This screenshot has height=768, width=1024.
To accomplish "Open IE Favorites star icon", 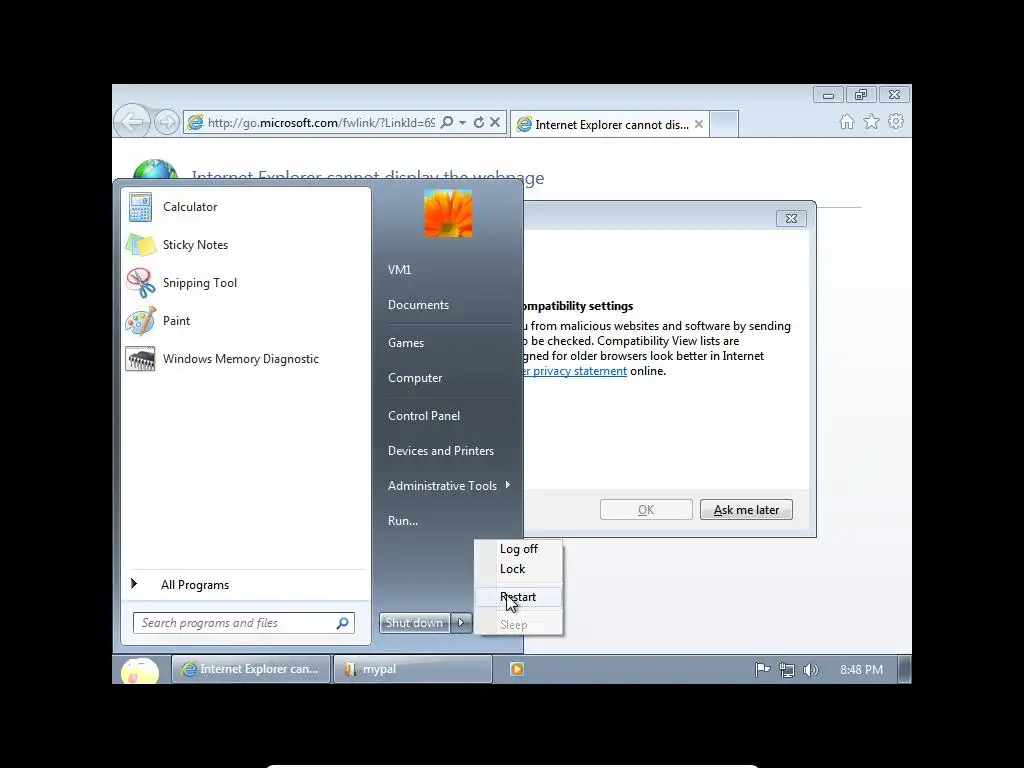I will click(871, 121).
